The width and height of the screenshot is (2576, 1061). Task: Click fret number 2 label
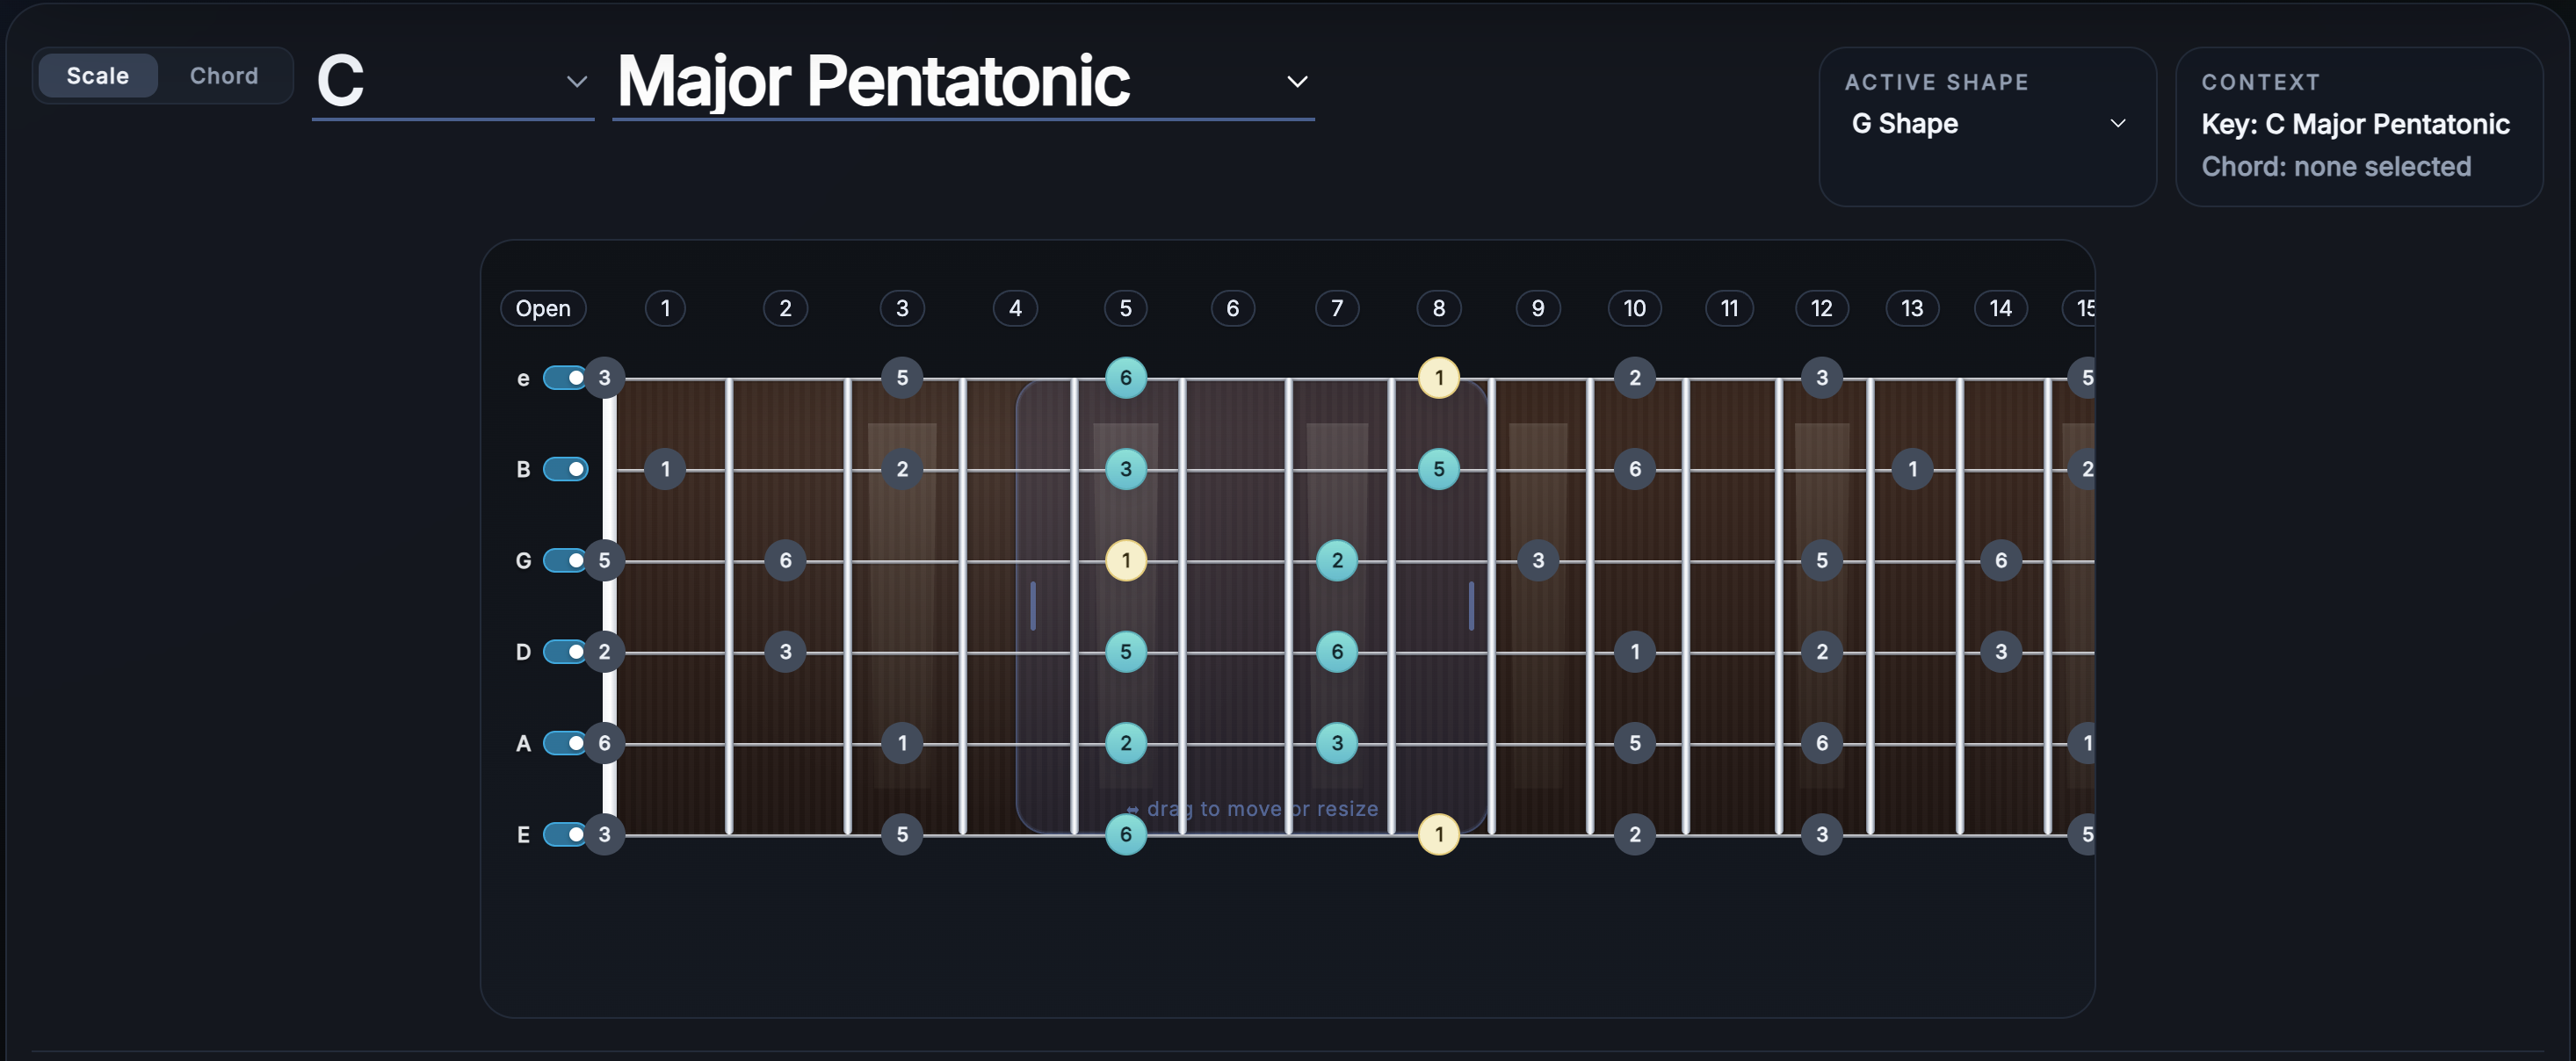[785, 308]
